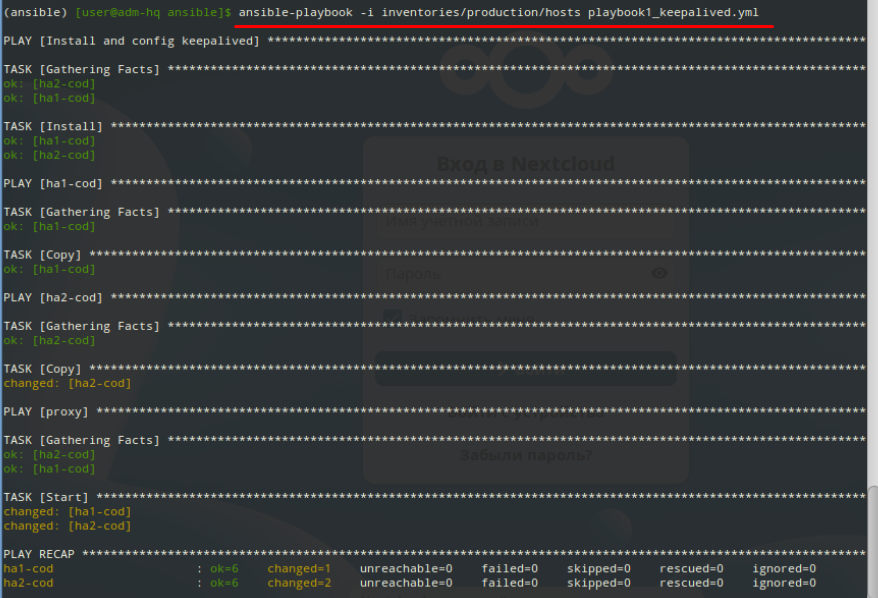Click the (ansible) virtualenv label
This screenshot has width=878, height=598.
35,11
